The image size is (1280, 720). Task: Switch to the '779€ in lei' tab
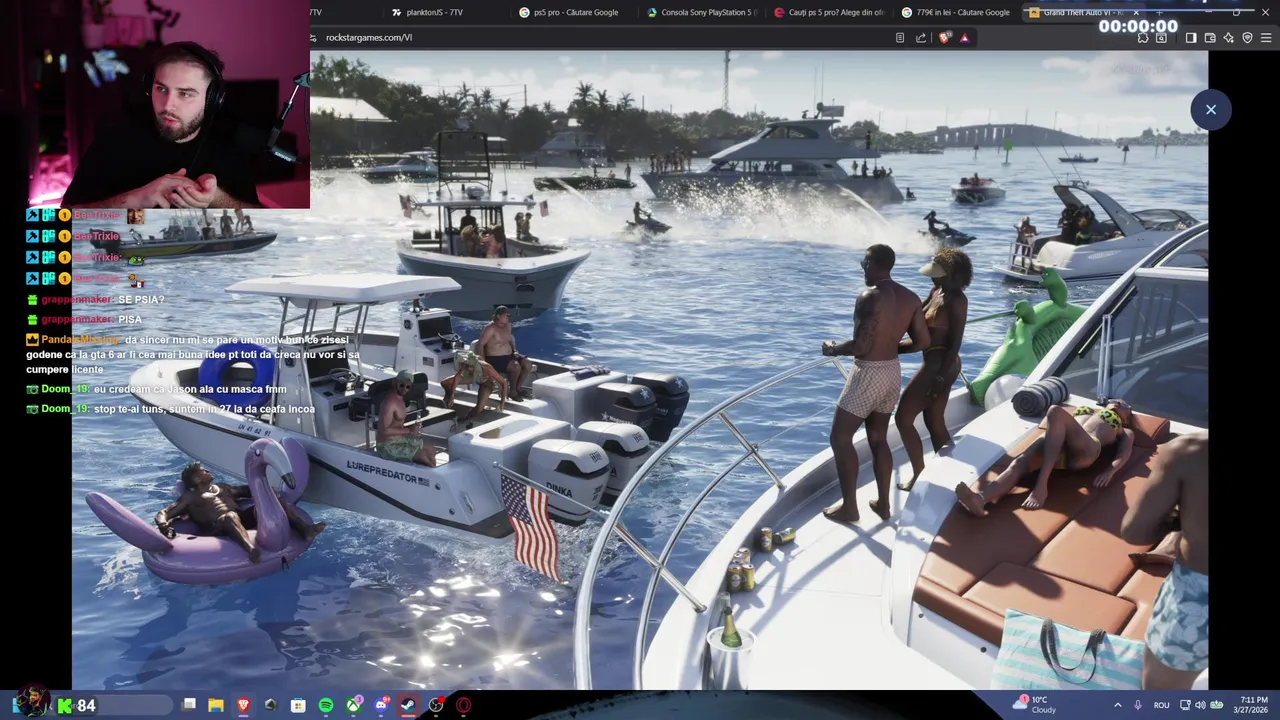(958, 12)
